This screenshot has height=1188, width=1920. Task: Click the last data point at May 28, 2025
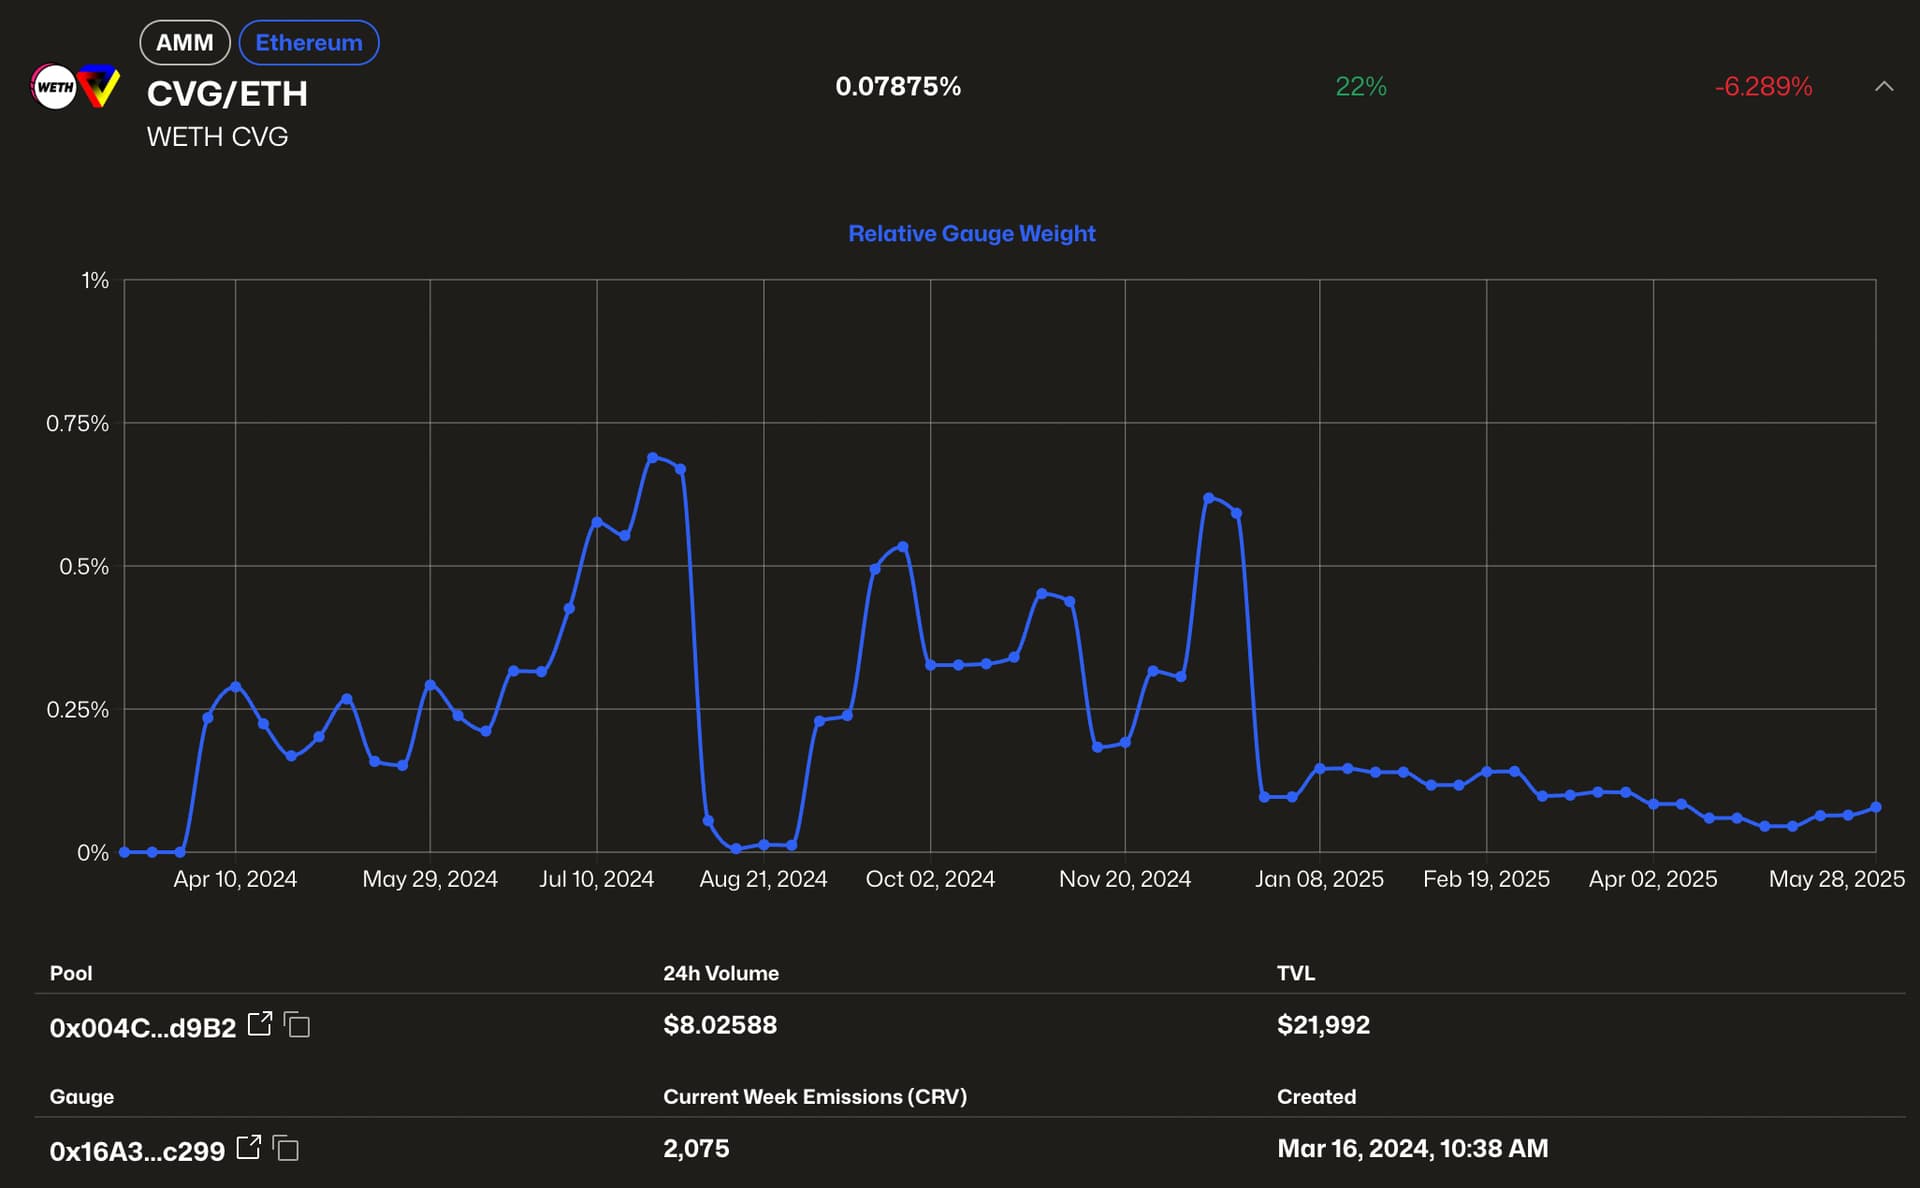click(1876, 807)
